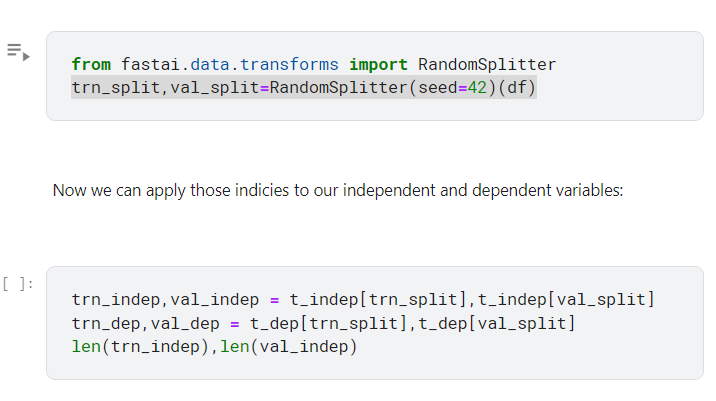Click t_dep[trn_split] expression

coord(328,323)
